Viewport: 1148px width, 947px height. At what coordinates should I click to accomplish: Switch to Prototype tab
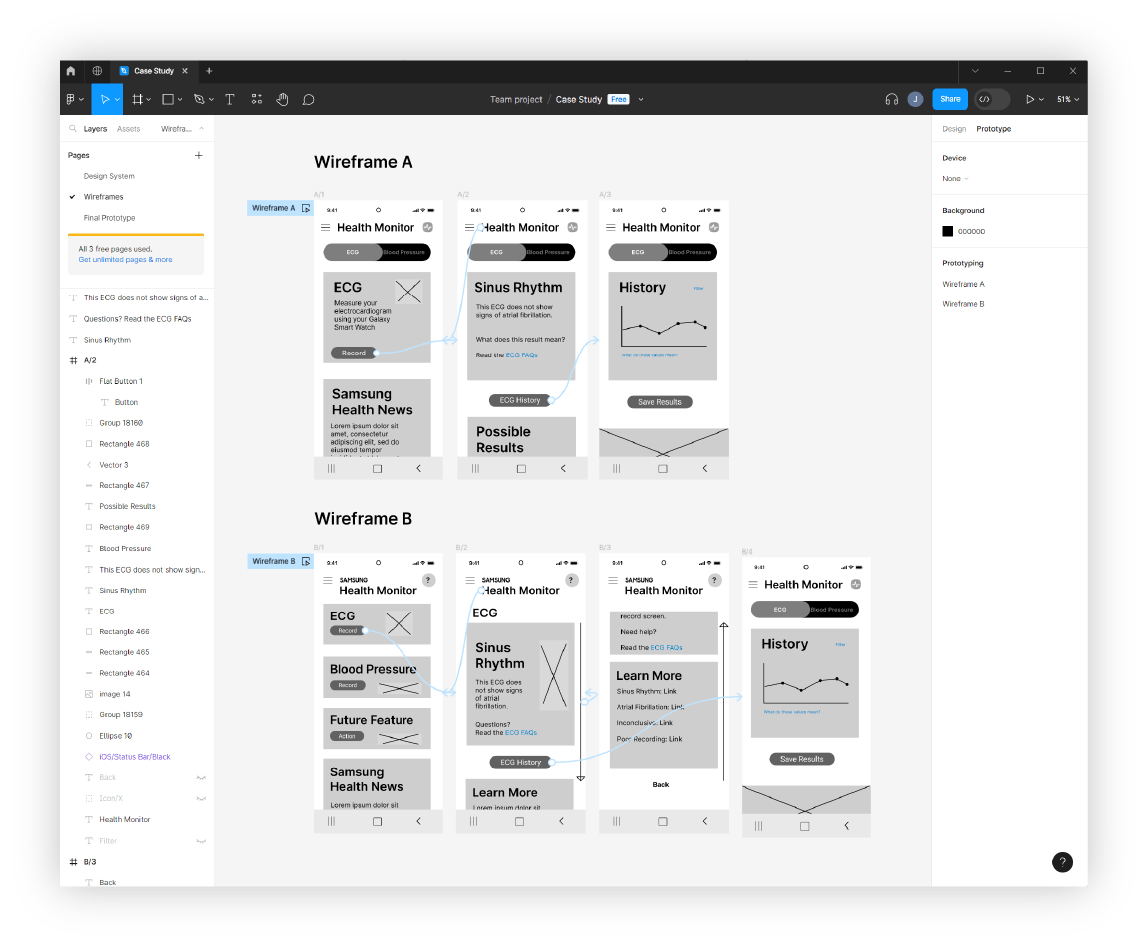pos(994,129)
